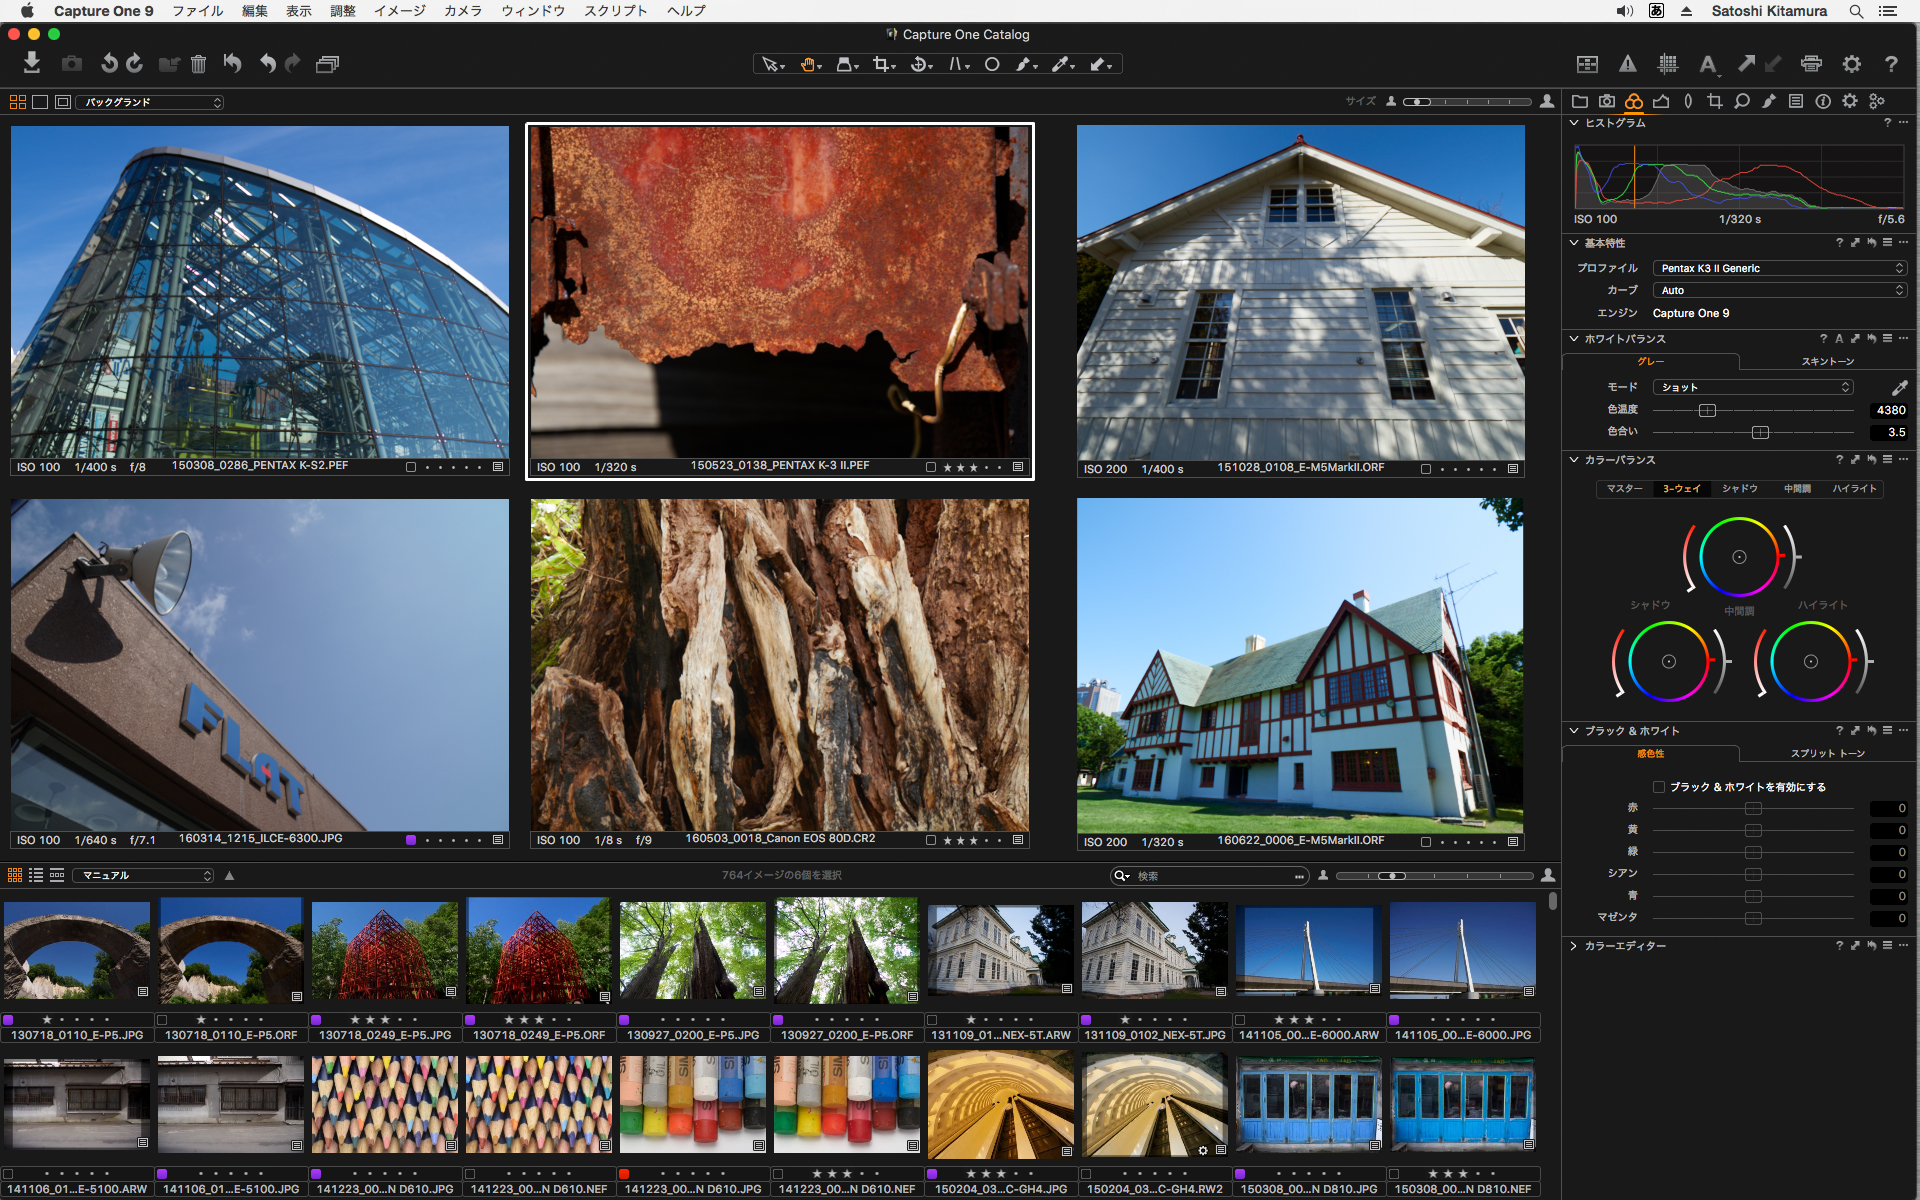Toggle exposure warning triangle icon
The image size is (1920, 1200).
[1628, 64]
